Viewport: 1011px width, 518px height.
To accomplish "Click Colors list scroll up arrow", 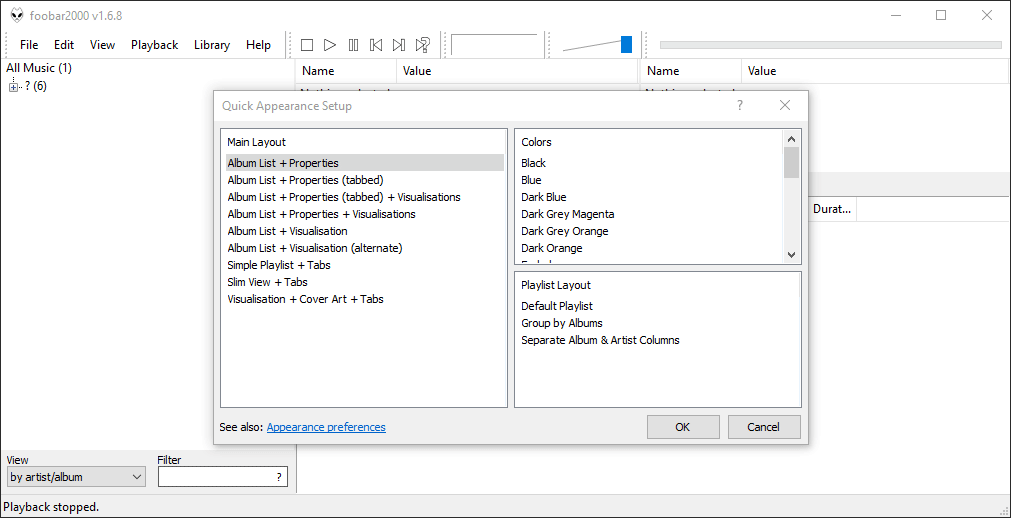I will 792,139.
